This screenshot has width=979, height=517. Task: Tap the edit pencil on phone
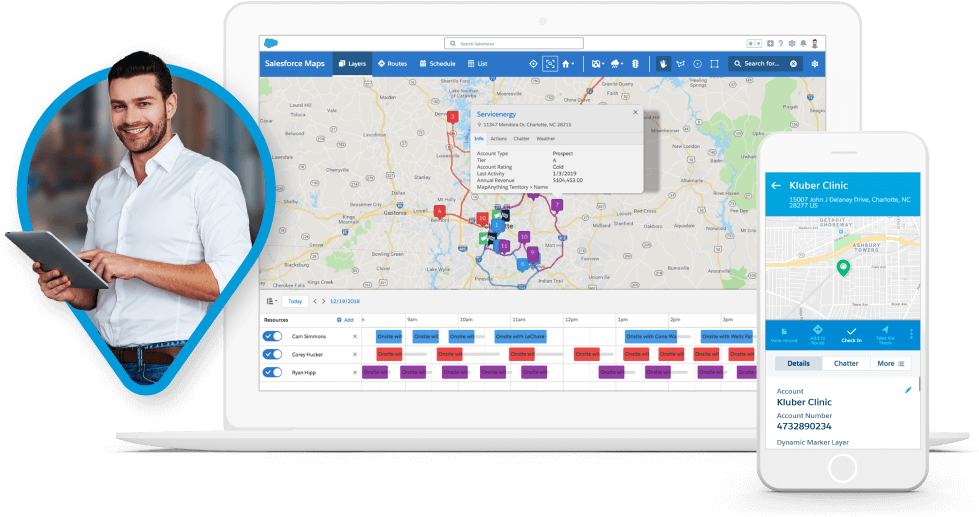click(x=908, y=390)
